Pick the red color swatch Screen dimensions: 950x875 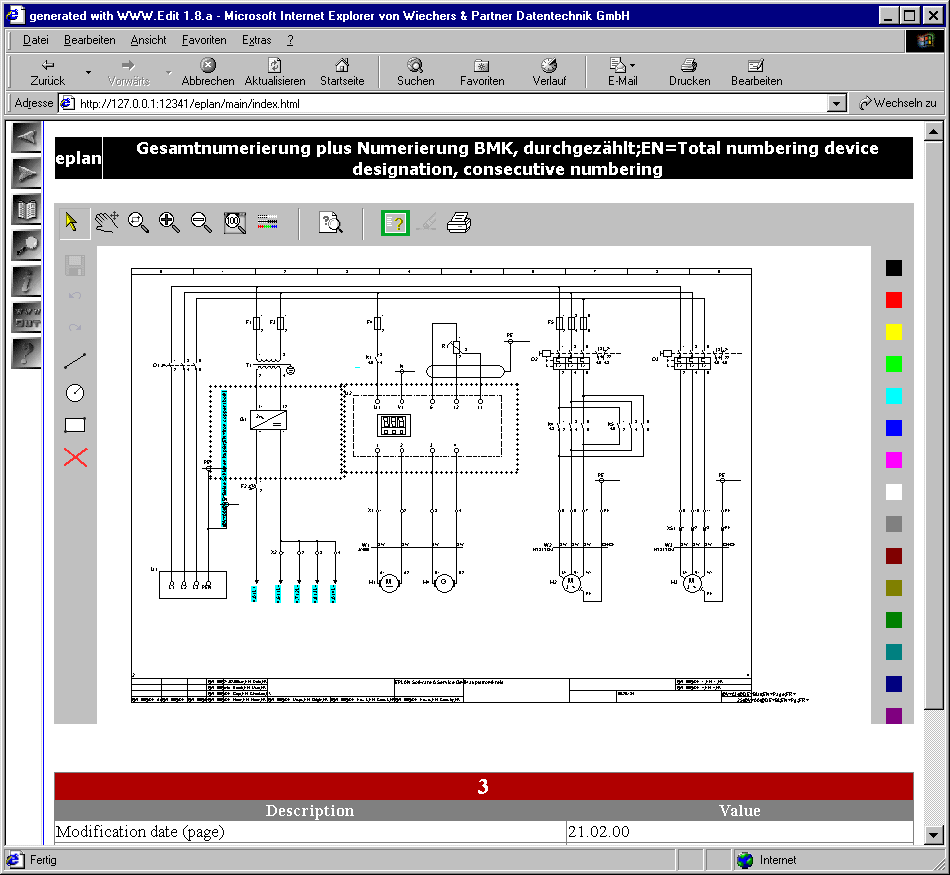[x=893, y=299]
